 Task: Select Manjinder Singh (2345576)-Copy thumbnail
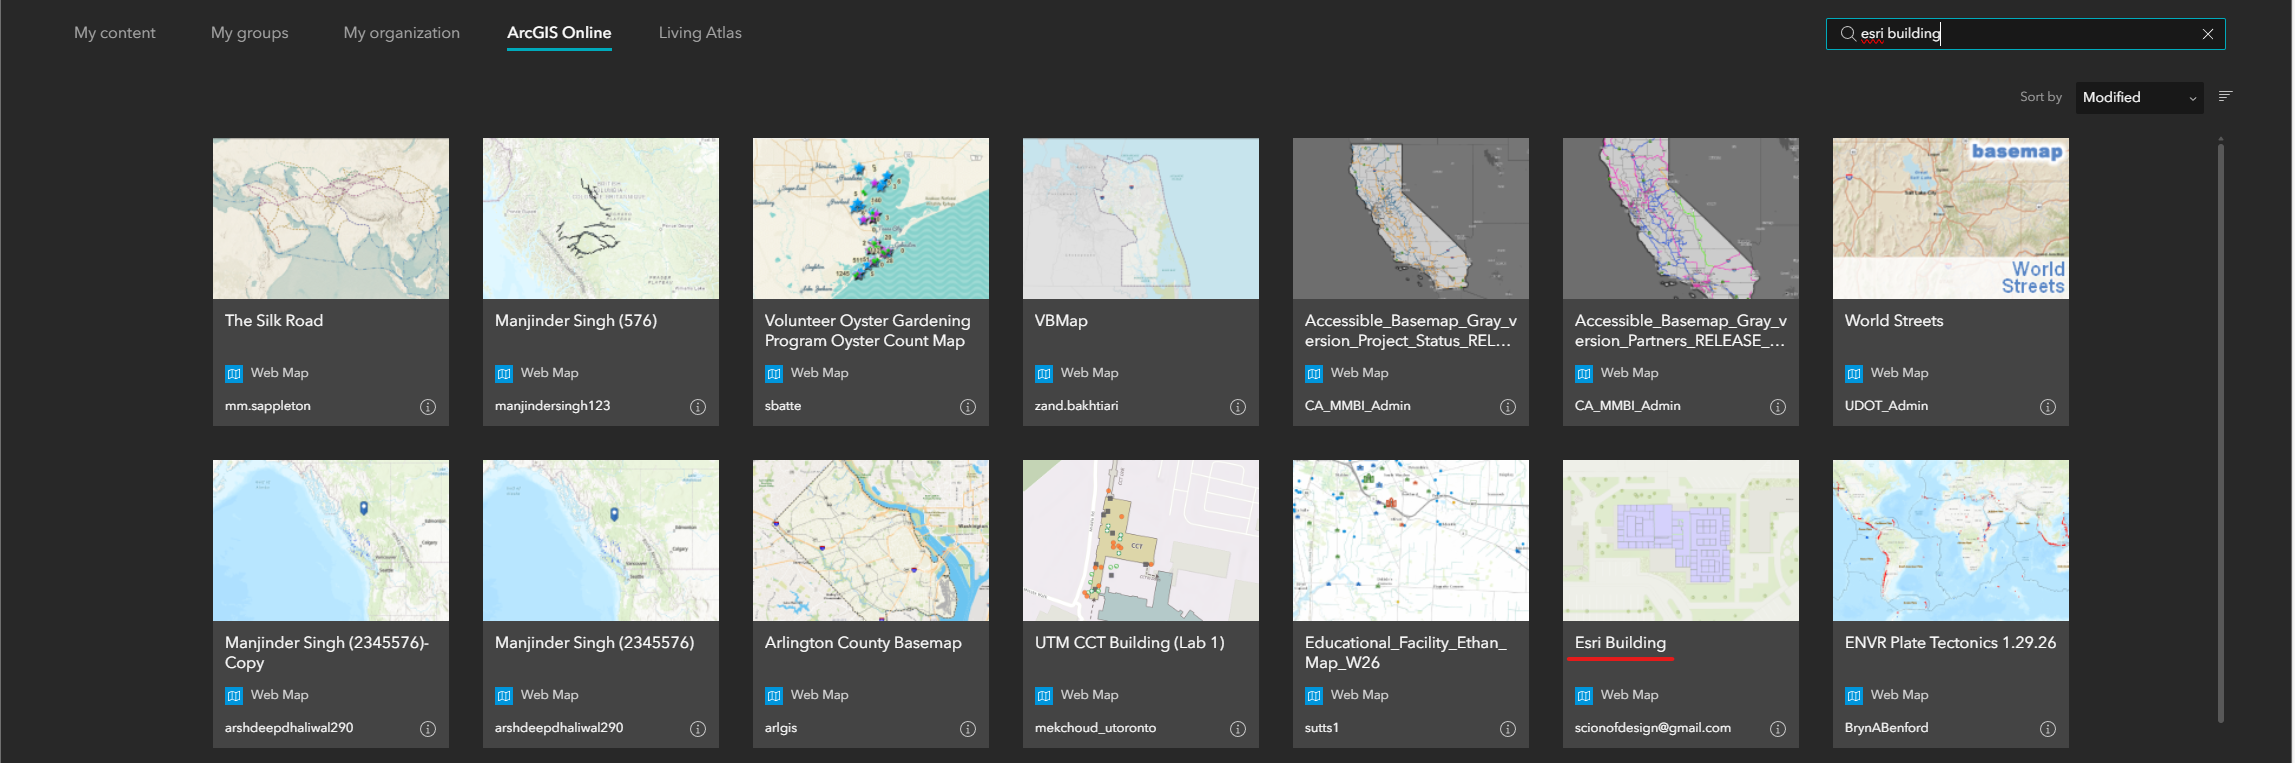click(331, 540)
